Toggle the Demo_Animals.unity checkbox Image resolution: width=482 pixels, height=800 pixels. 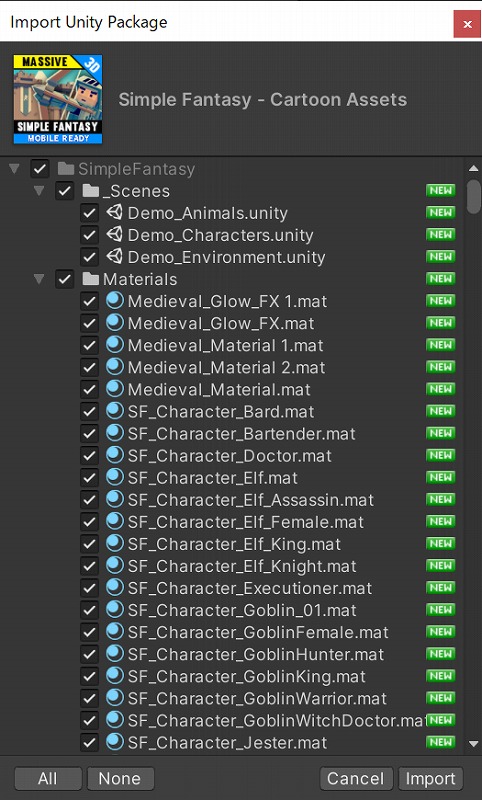tap(89, 213)
